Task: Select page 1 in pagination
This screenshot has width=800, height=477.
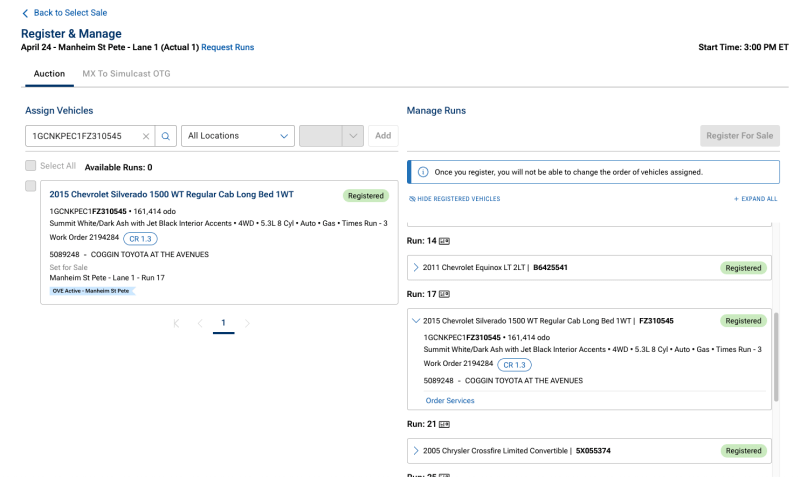Action: (x=223, y=323)
